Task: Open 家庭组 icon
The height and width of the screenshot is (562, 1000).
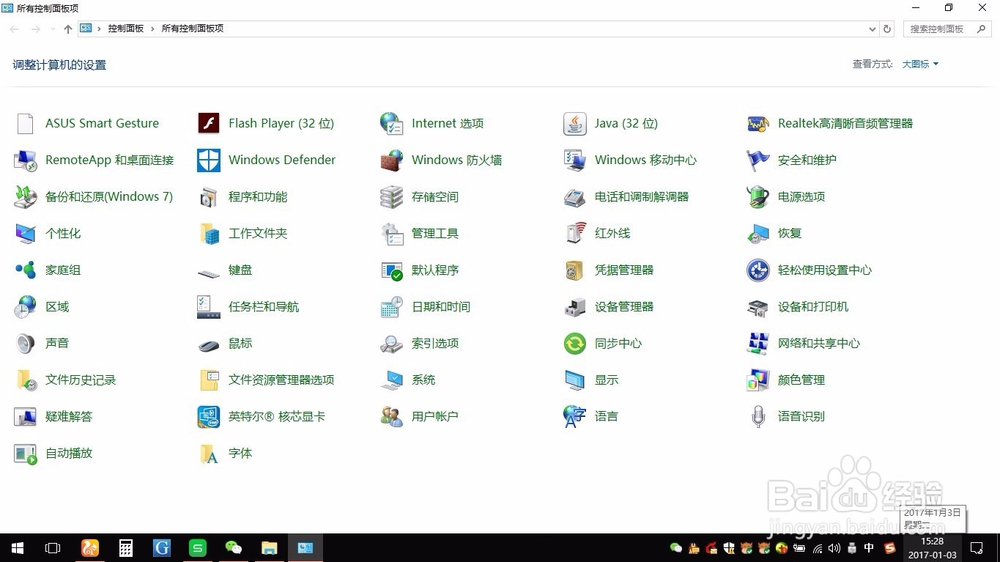Action: (x=26, y=270)
